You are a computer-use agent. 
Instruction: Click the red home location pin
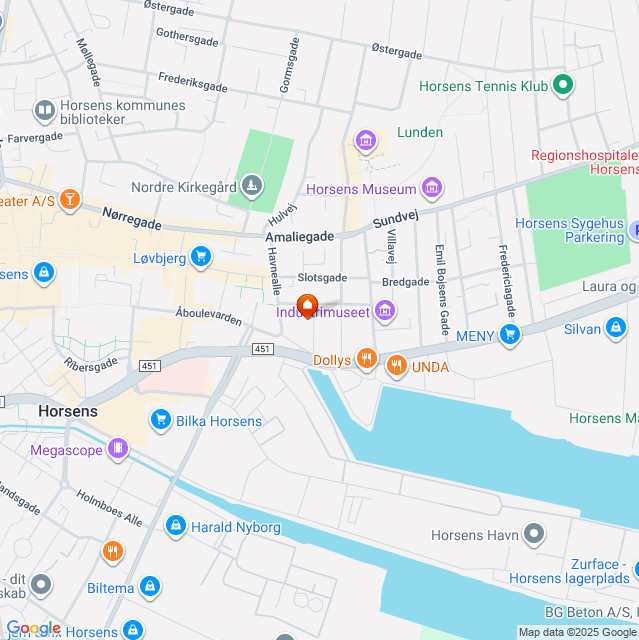[x=307, y=306]
